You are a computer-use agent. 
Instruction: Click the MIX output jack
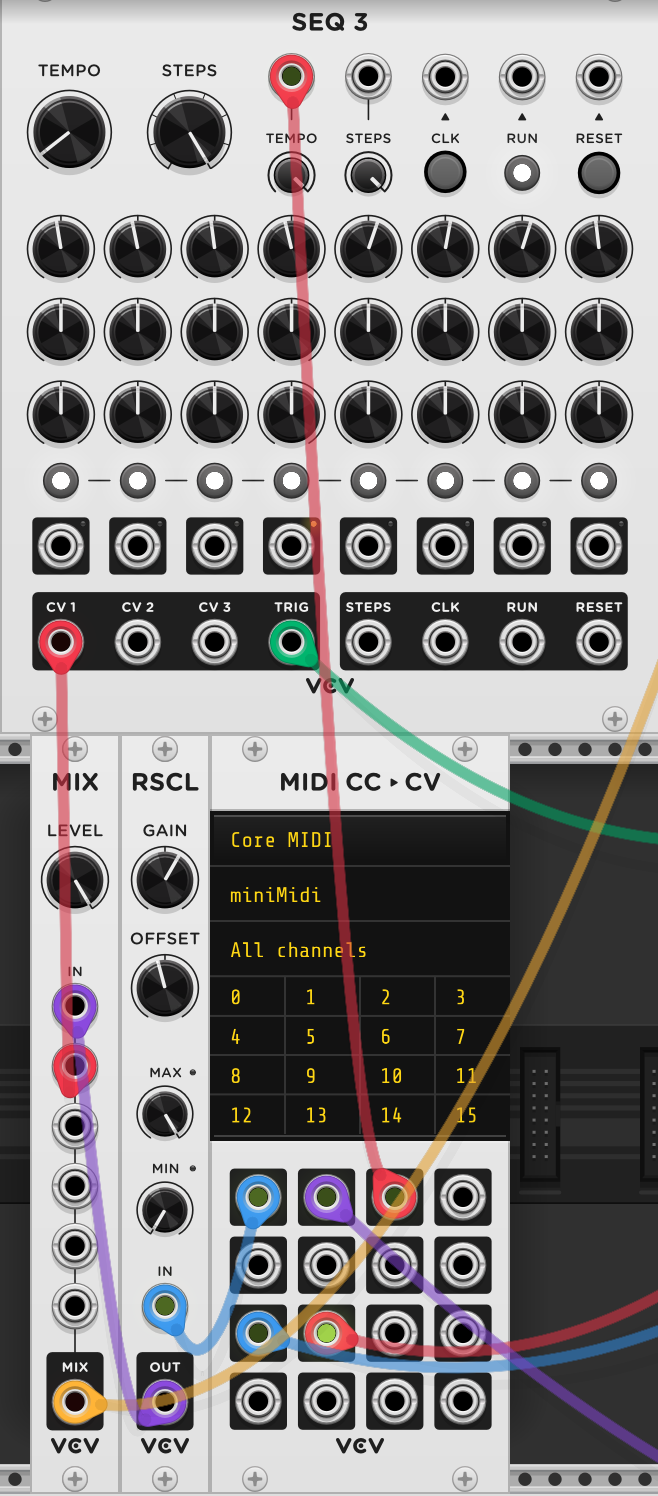click(x=74, y=1401)
